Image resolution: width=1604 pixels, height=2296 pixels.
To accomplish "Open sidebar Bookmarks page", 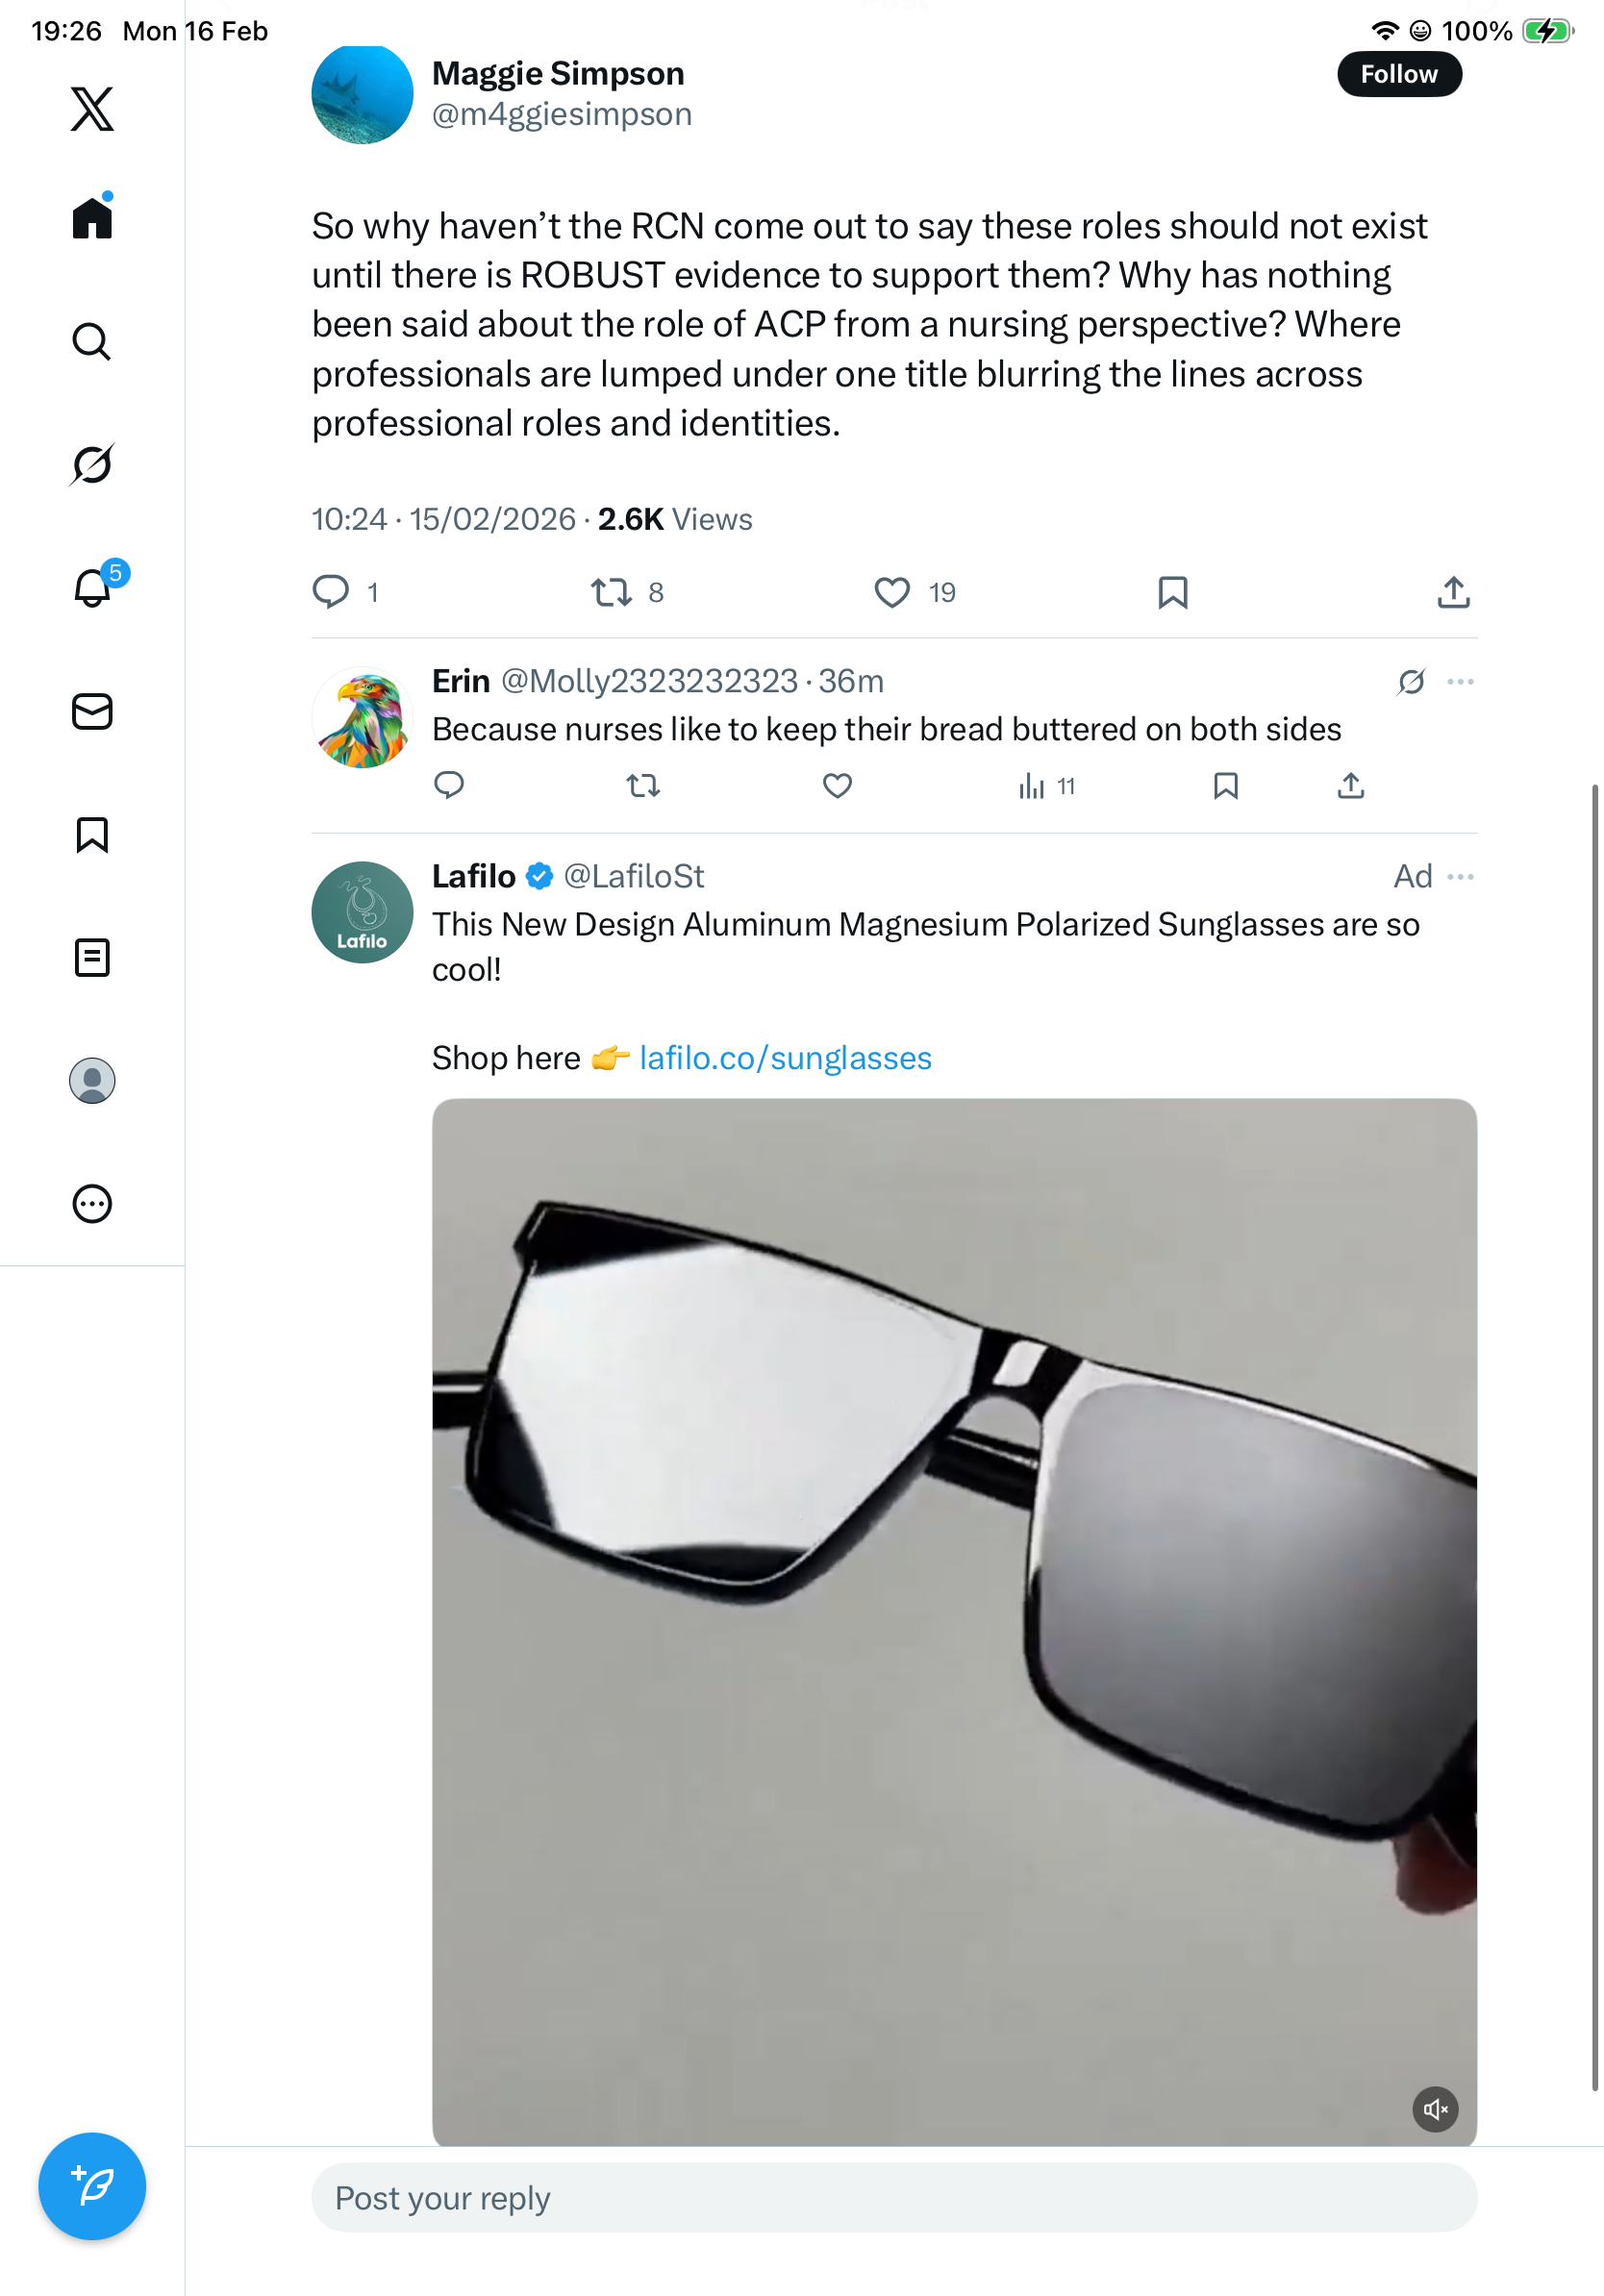I will (x=92, y=834).
